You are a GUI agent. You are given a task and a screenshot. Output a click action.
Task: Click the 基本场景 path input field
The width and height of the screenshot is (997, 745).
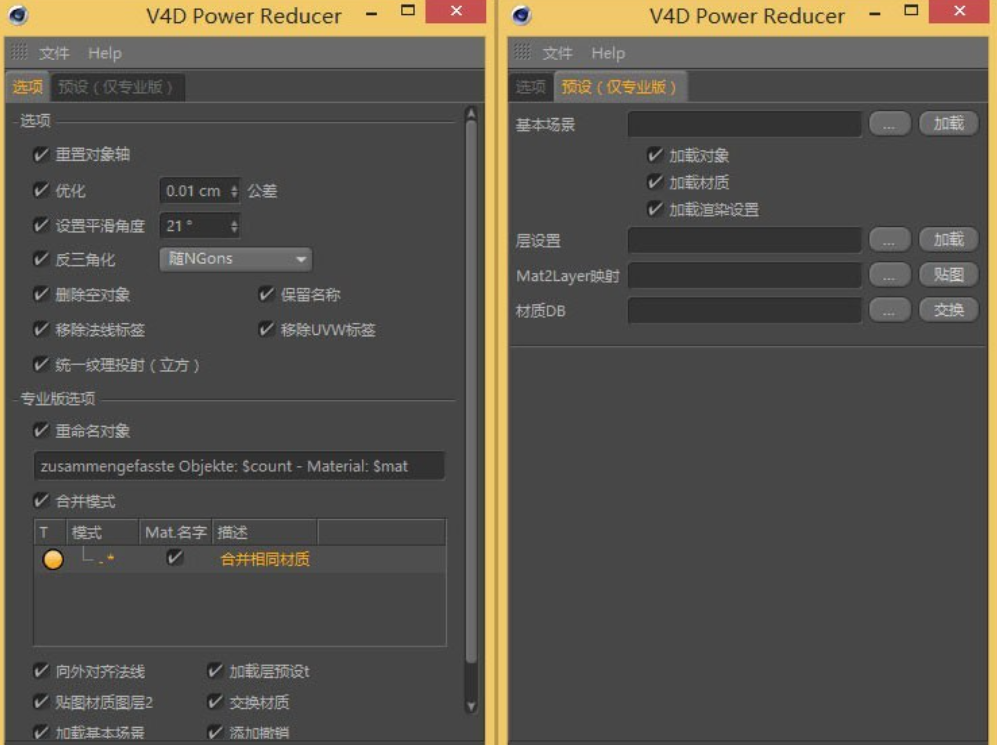pos(745,124)
